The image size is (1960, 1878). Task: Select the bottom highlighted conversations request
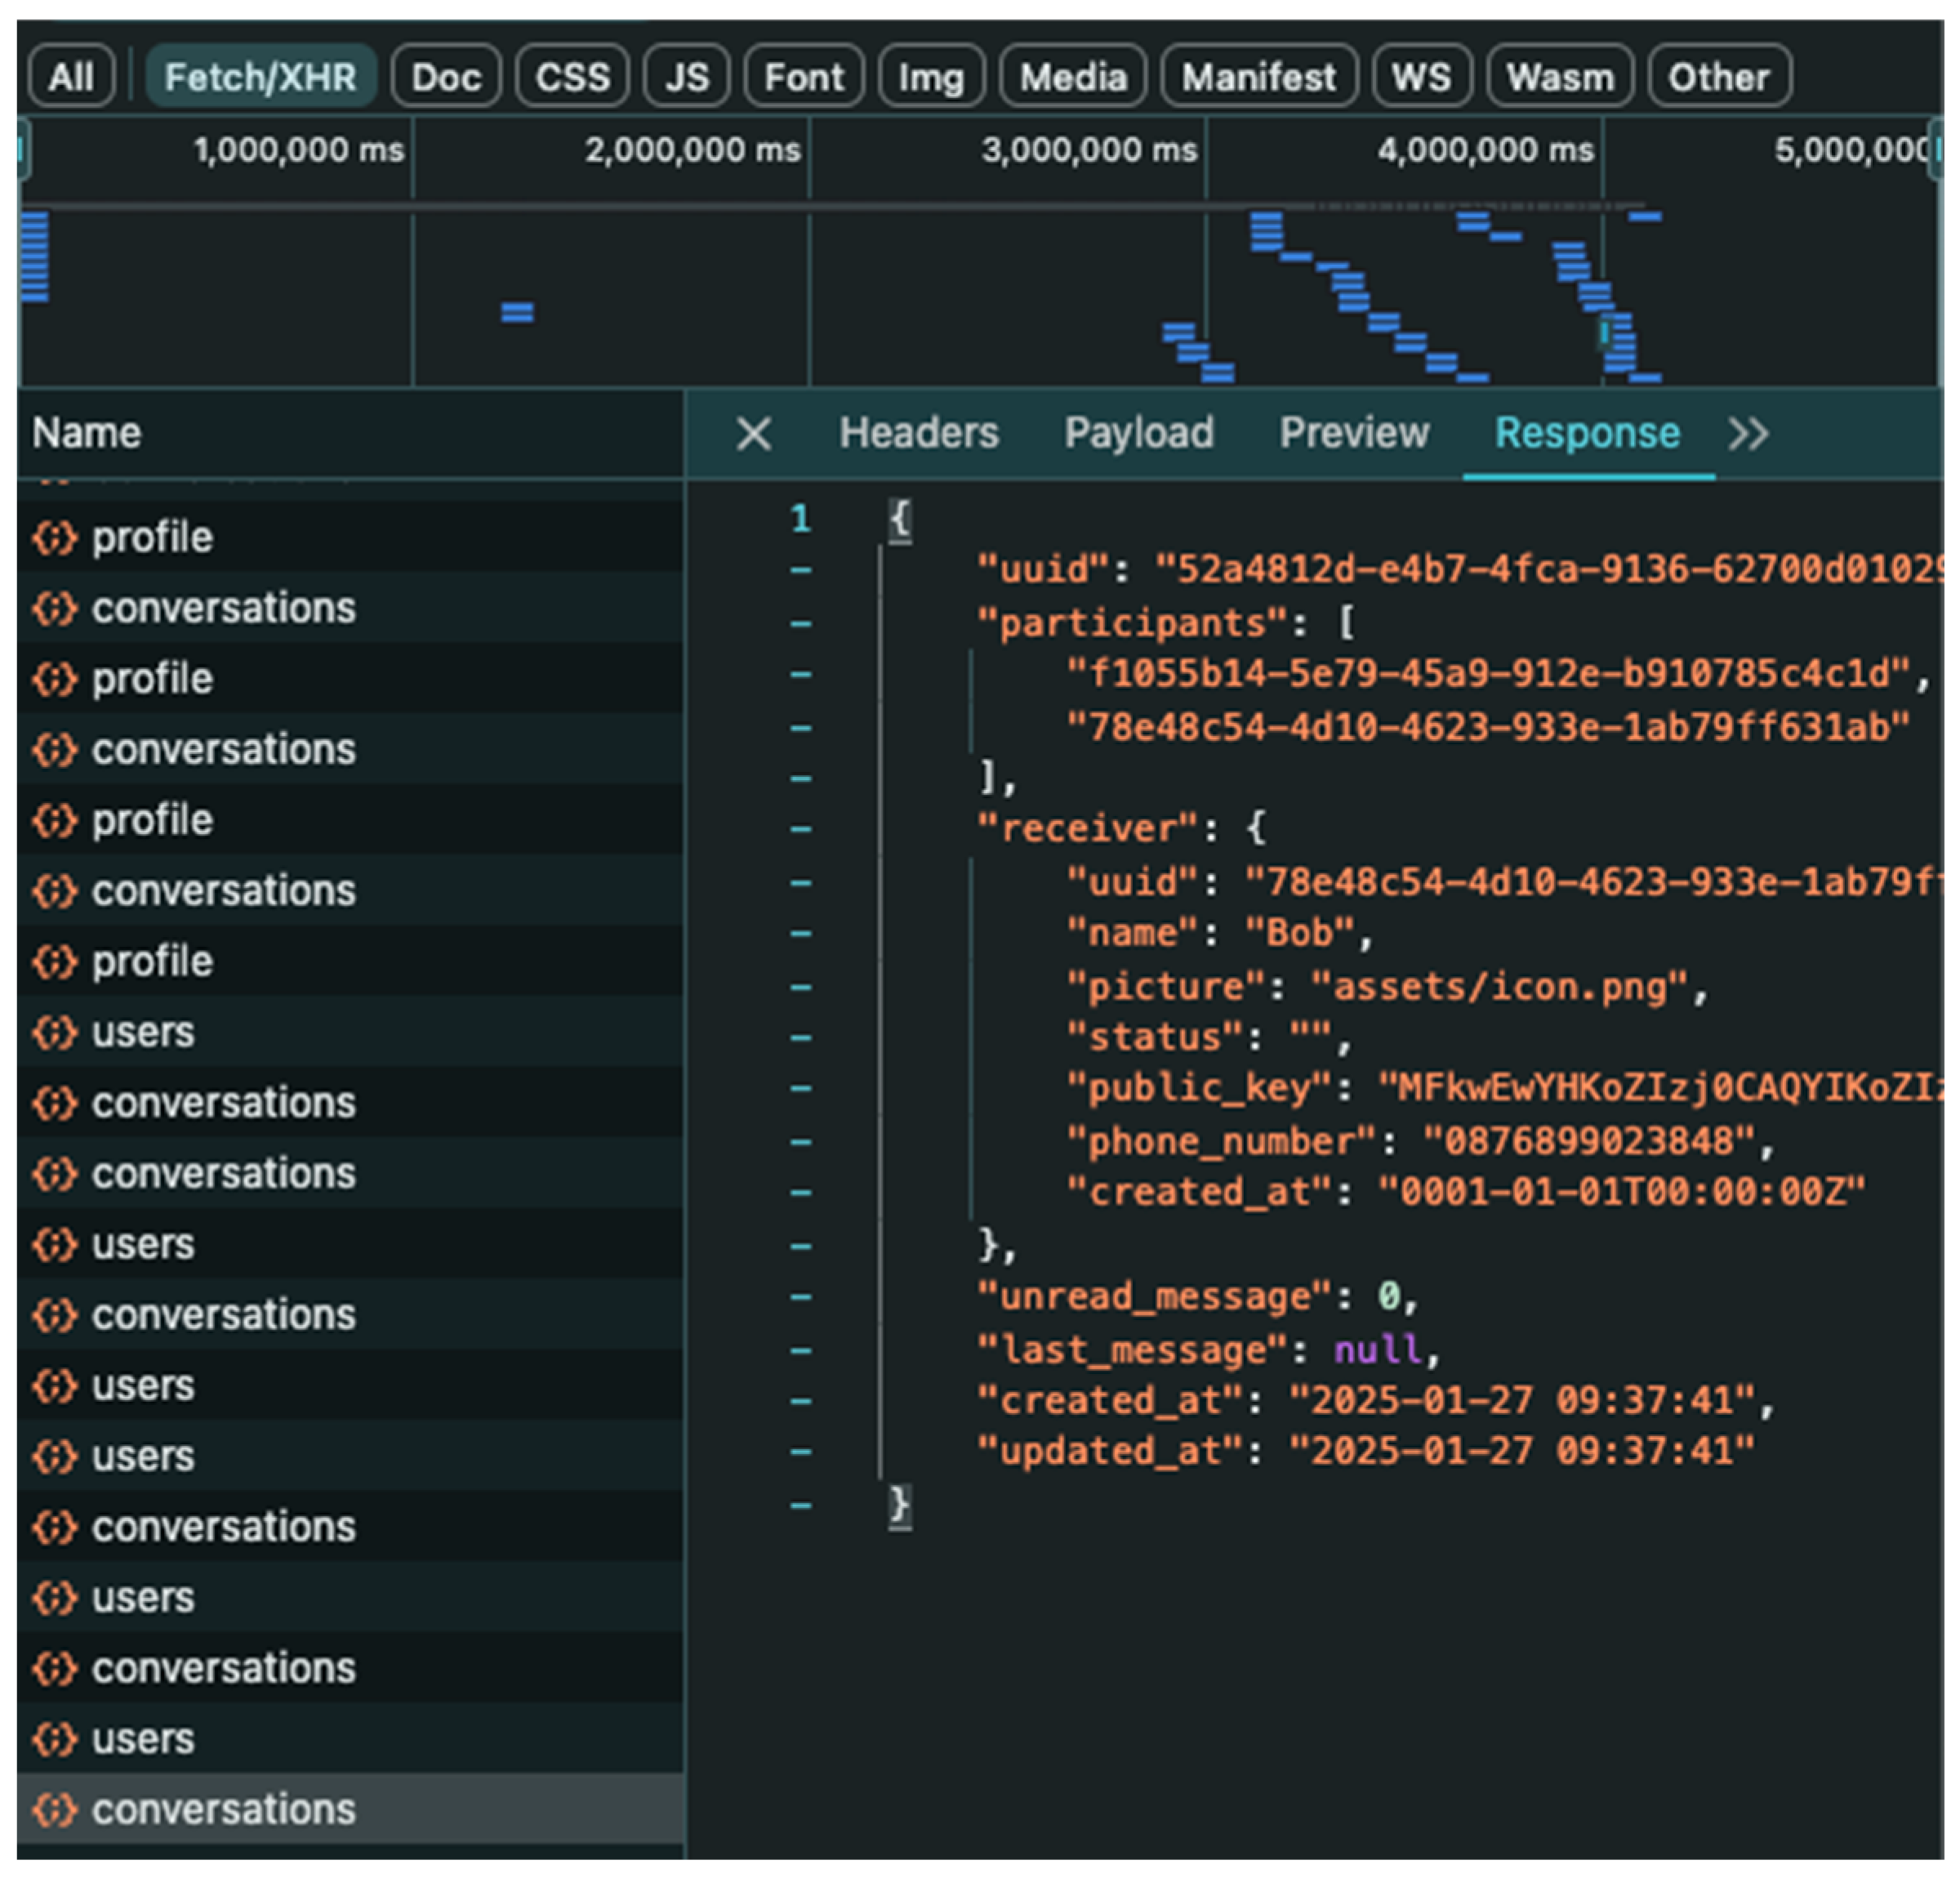[223, 1809]
